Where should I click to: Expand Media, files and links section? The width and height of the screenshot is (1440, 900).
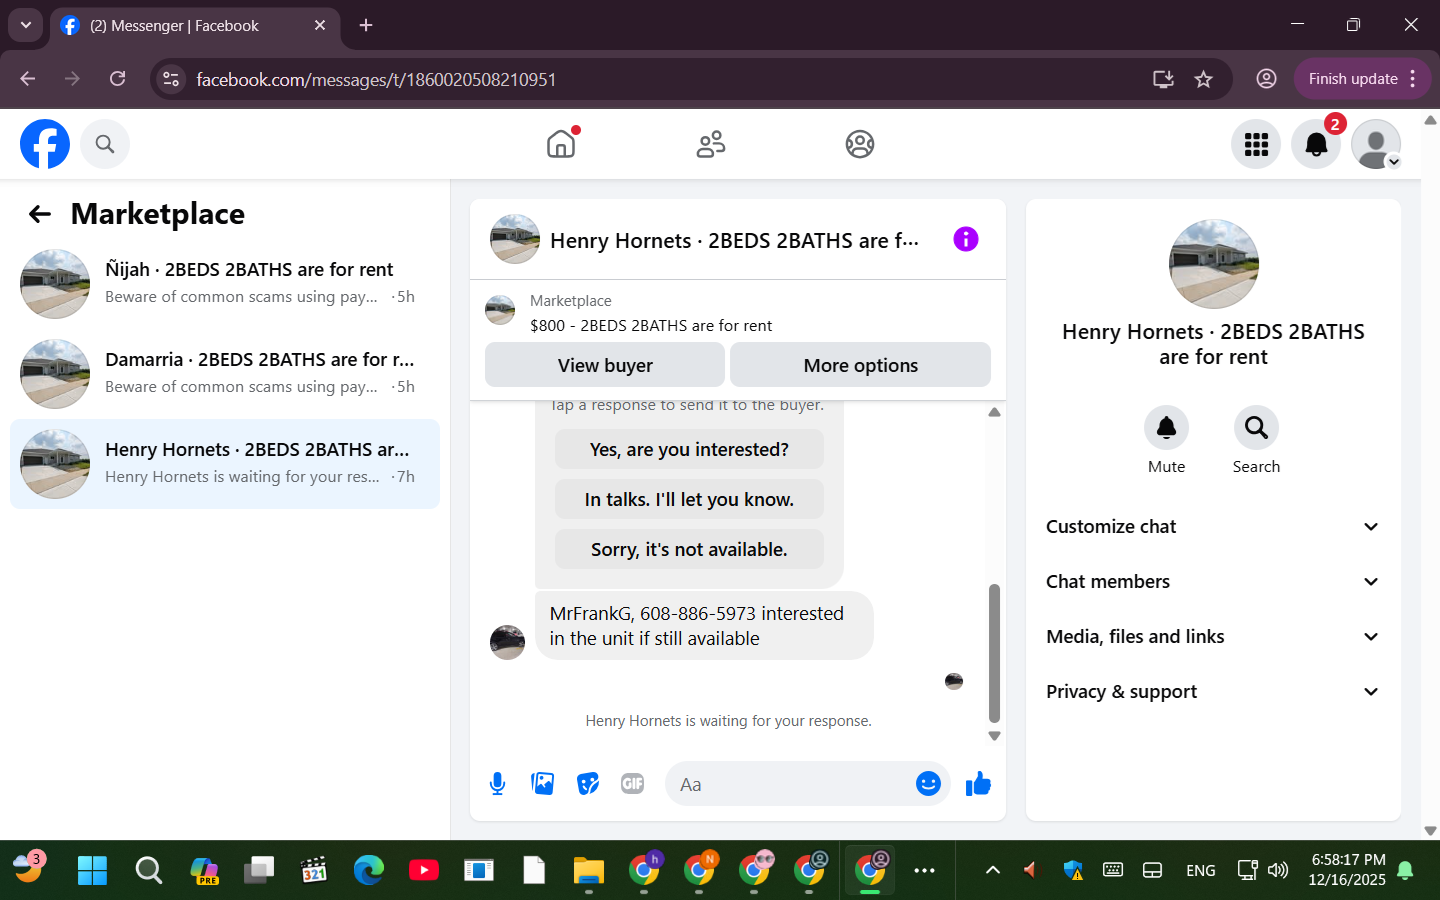point(1213,637)
